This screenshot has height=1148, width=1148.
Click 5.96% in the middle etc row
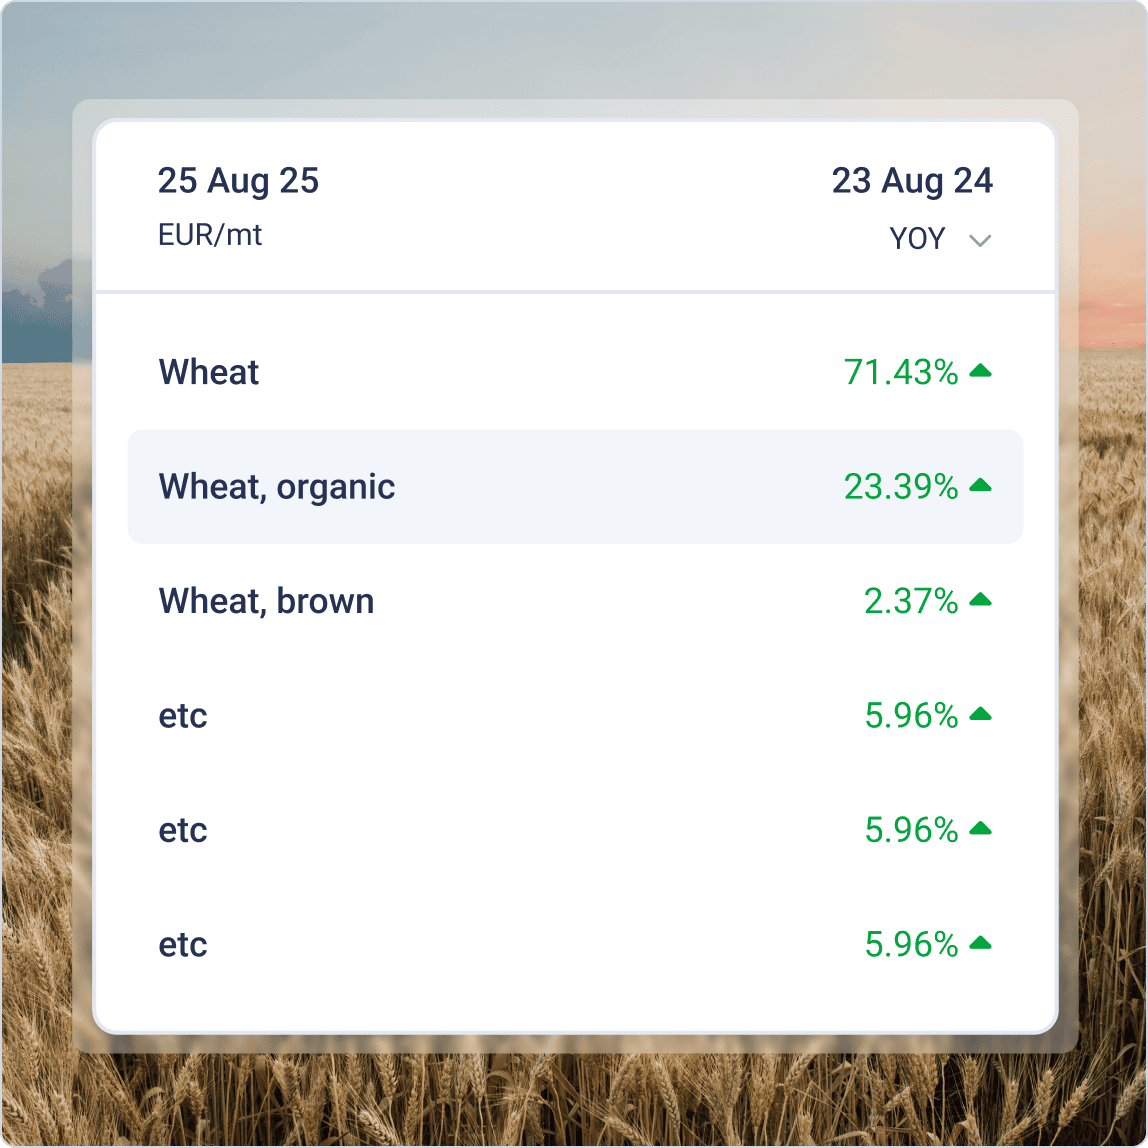click(x=911, y=830)
